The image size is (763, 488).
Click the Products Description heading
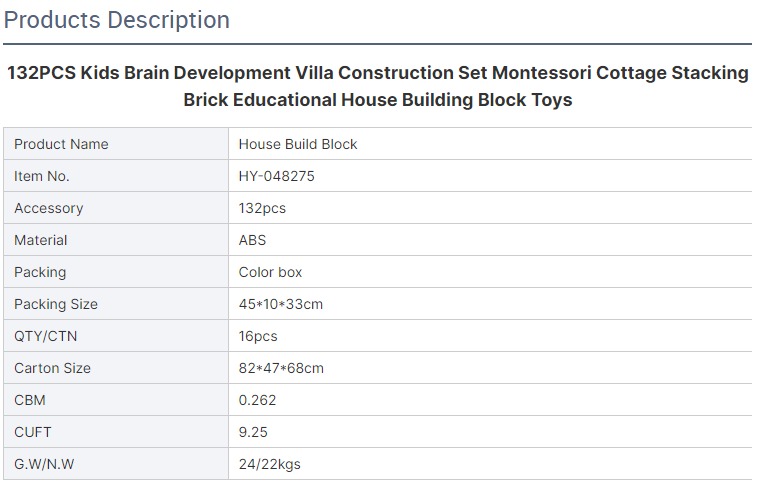(116, 20)
